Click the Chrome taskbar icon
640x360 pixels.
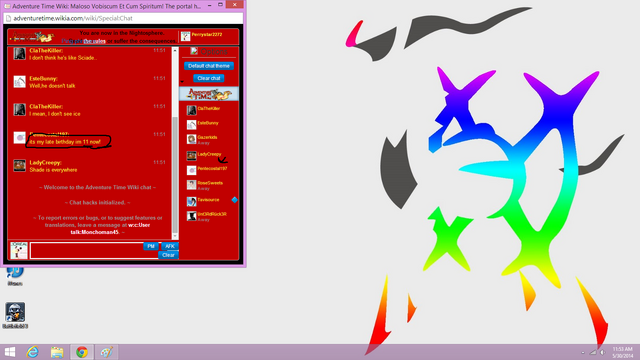pos(82,352)
